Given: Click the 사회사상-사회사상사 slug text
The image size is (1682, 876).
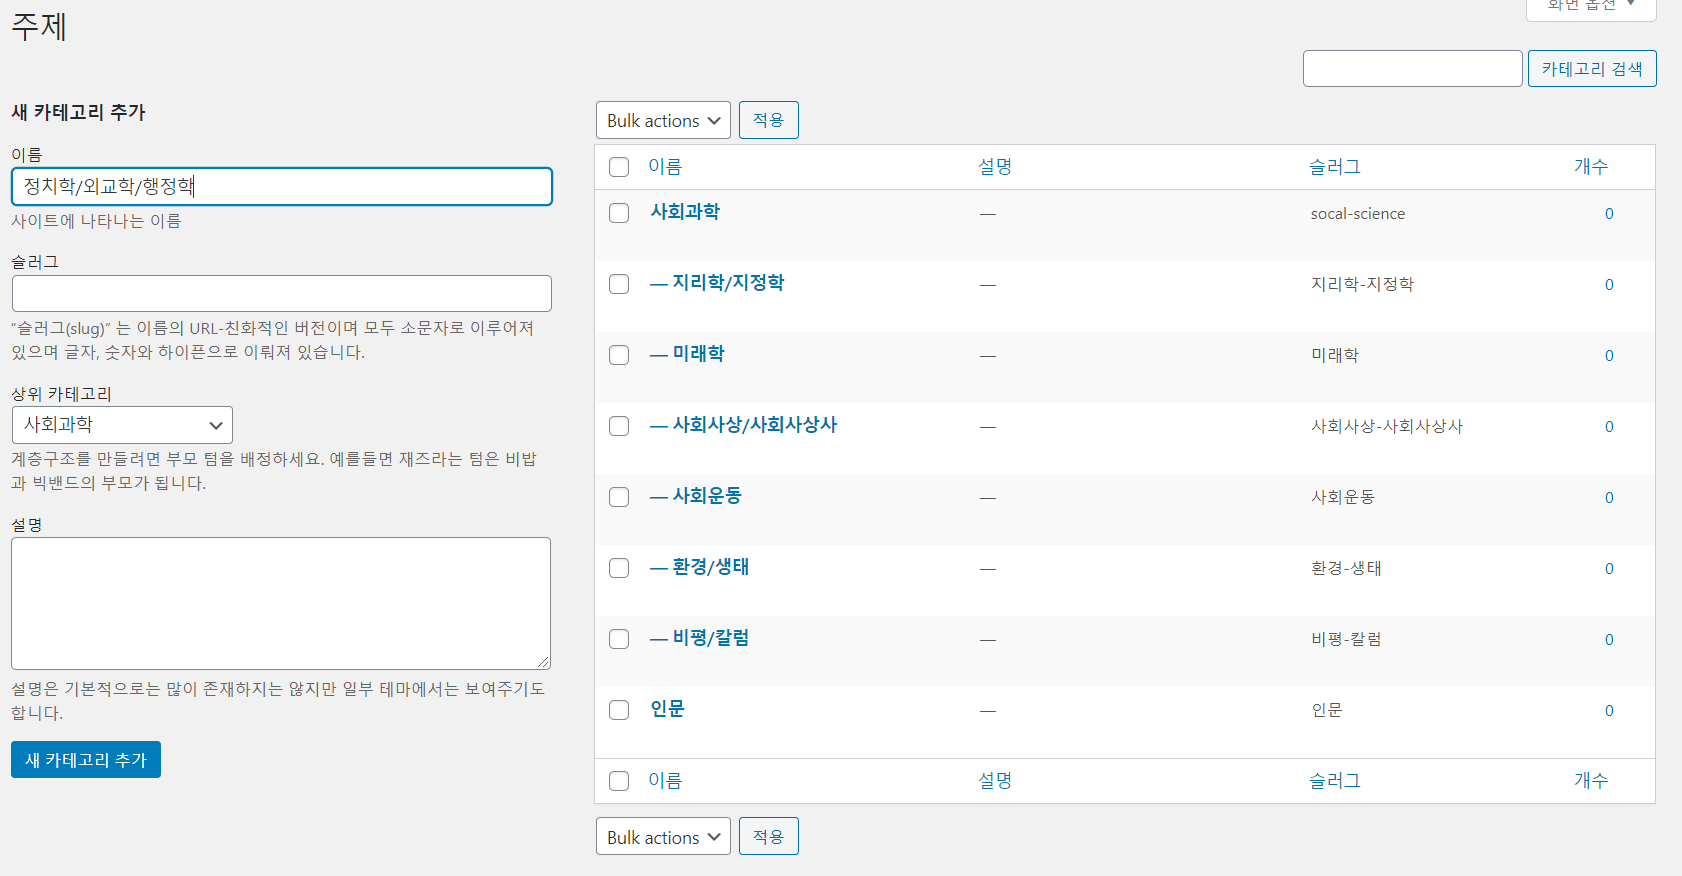Looking at the screenshot, I should 1387,426.
